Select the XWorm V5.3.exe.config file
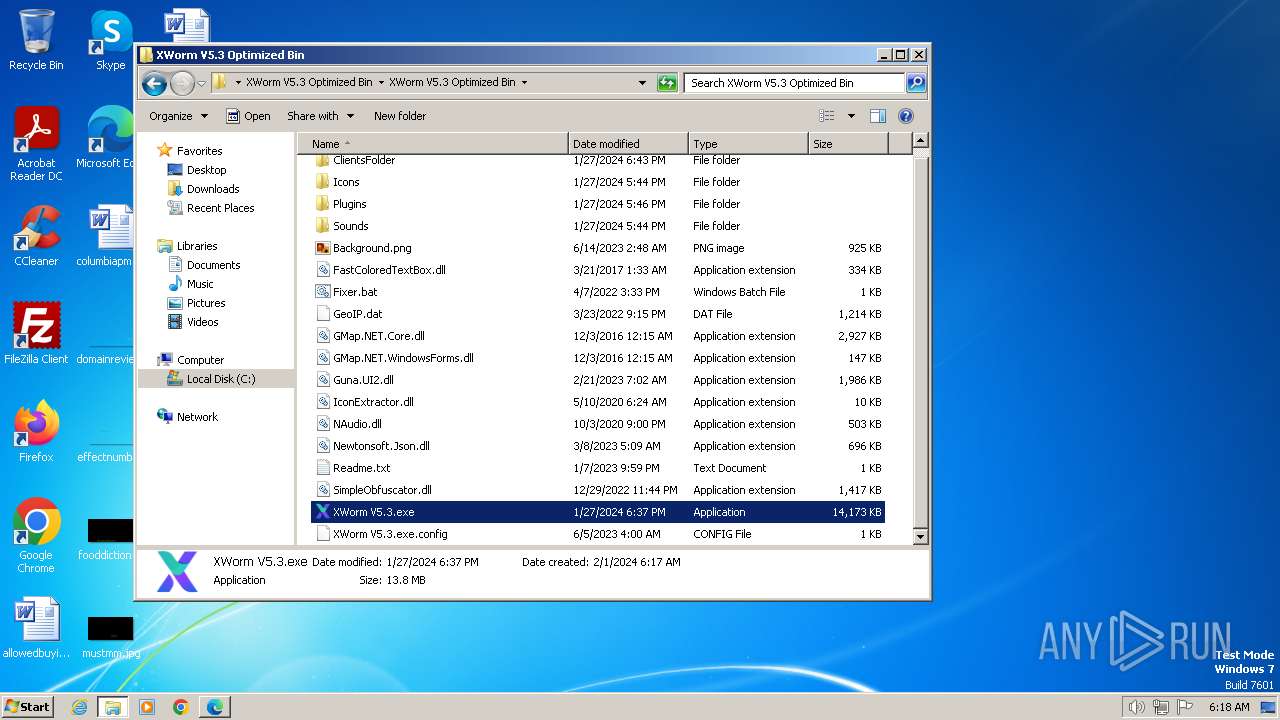1280x720 pixels. (390, 534)
